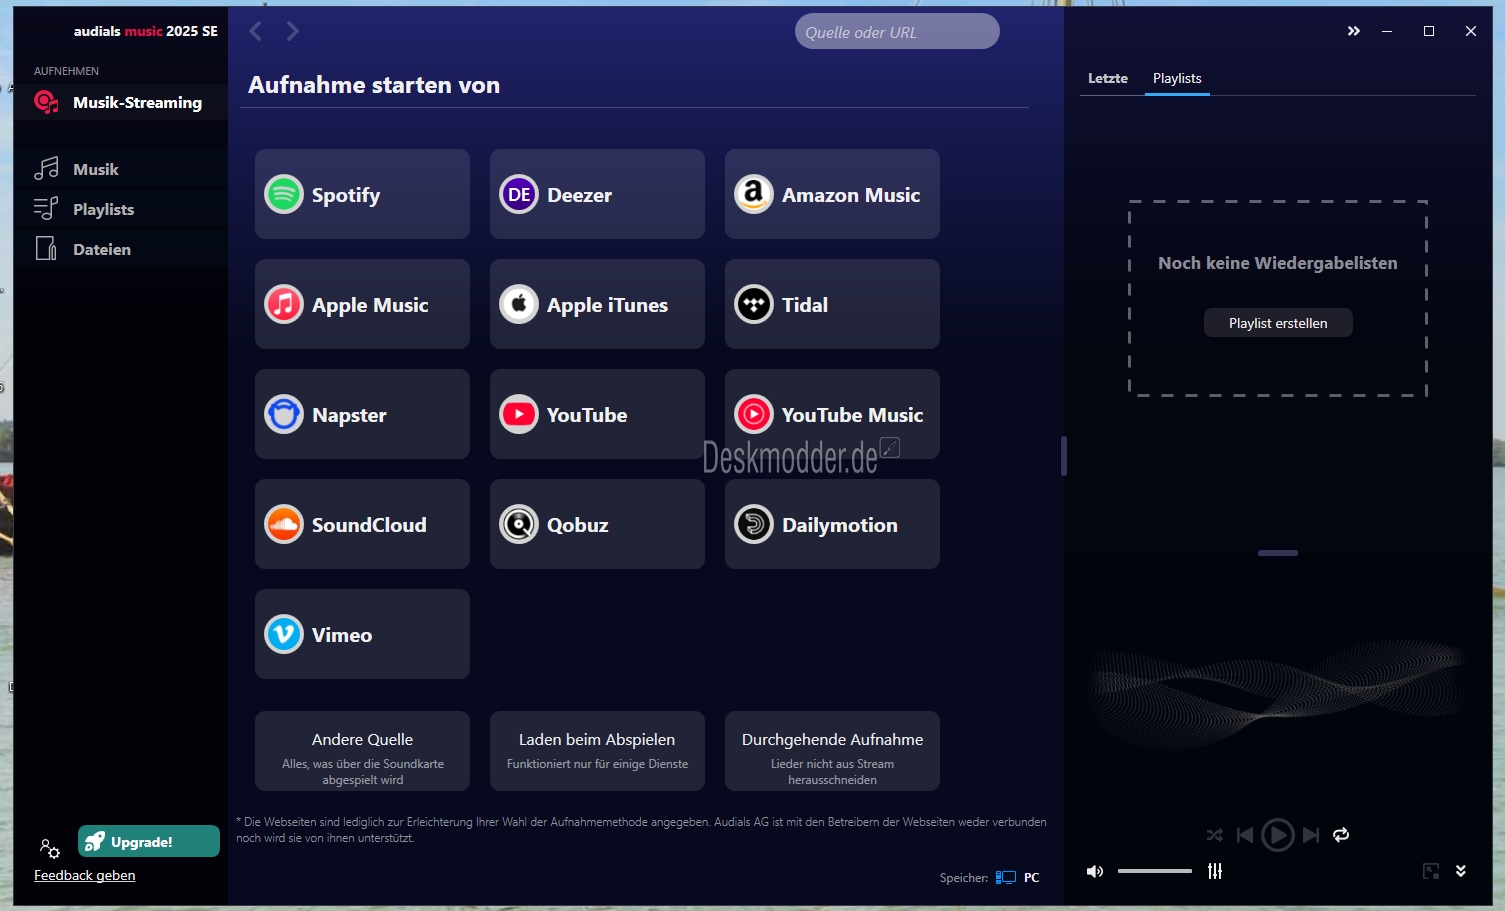Click the PC storage icon
The height and width of the screenshot is (911, 1505).
pos(1006,877)
